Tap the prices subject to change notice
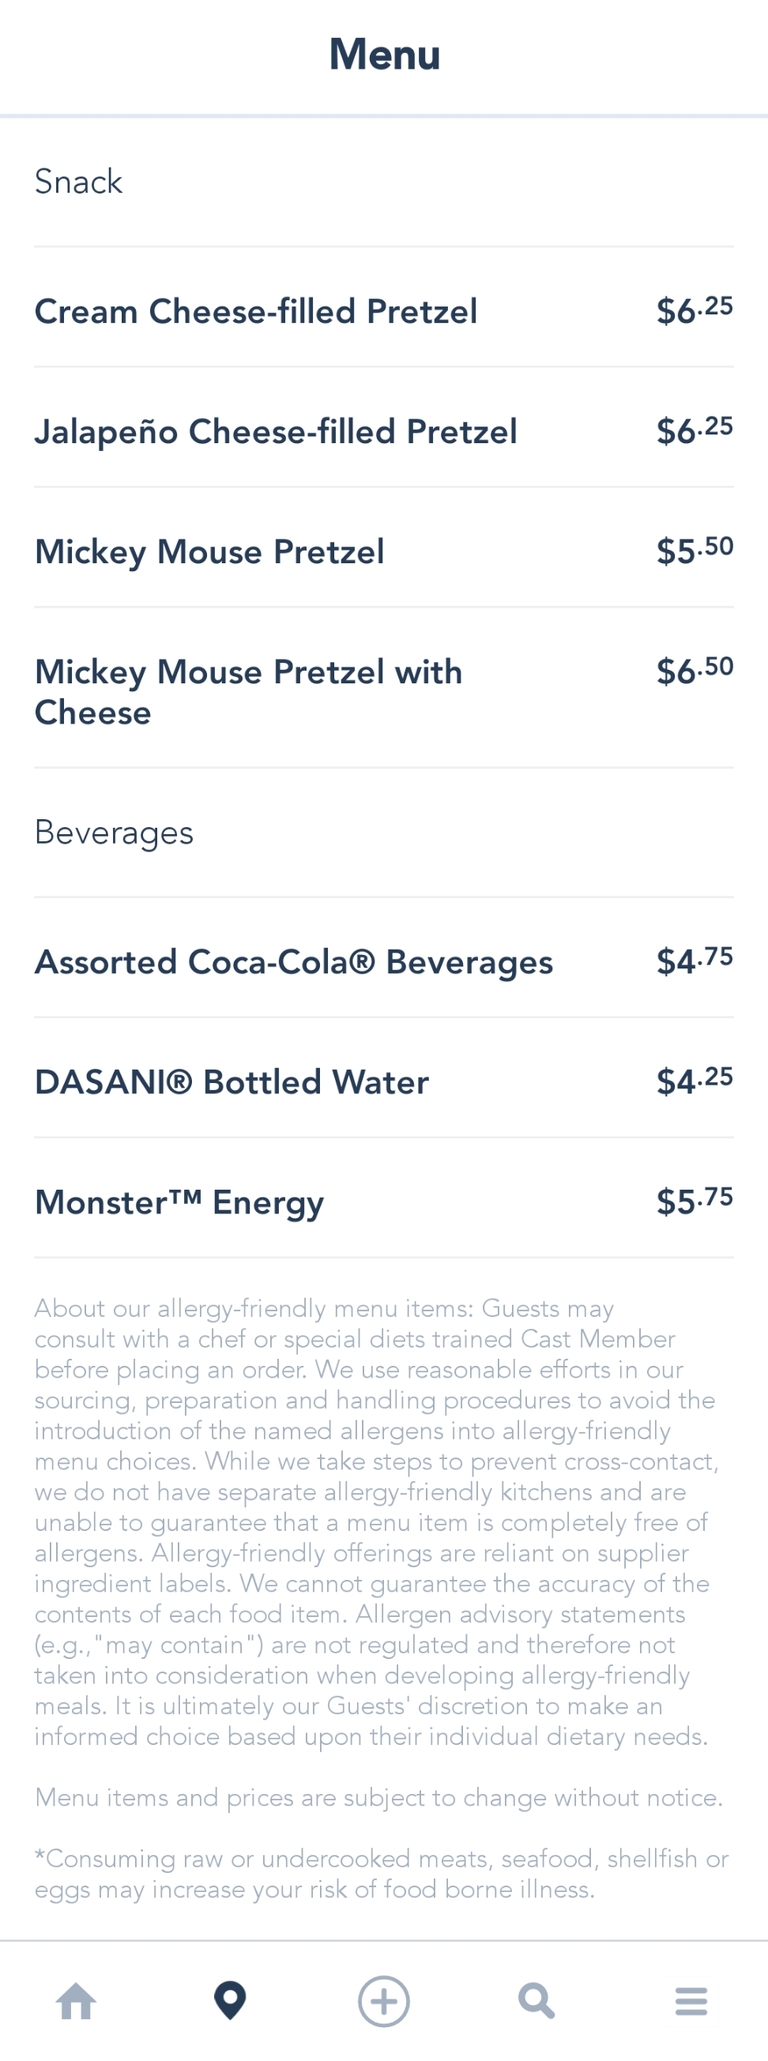This screenshot has height=2061, width=768. click(x=378, y=1798)
